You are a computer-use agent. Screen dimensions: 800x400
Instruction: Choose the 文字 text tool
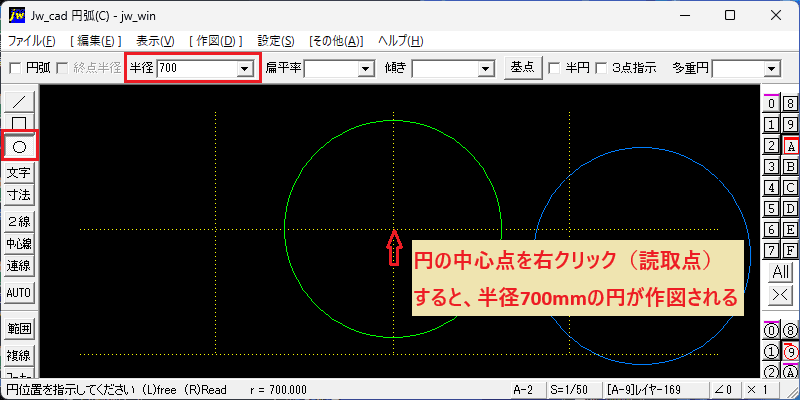(19, 173)
